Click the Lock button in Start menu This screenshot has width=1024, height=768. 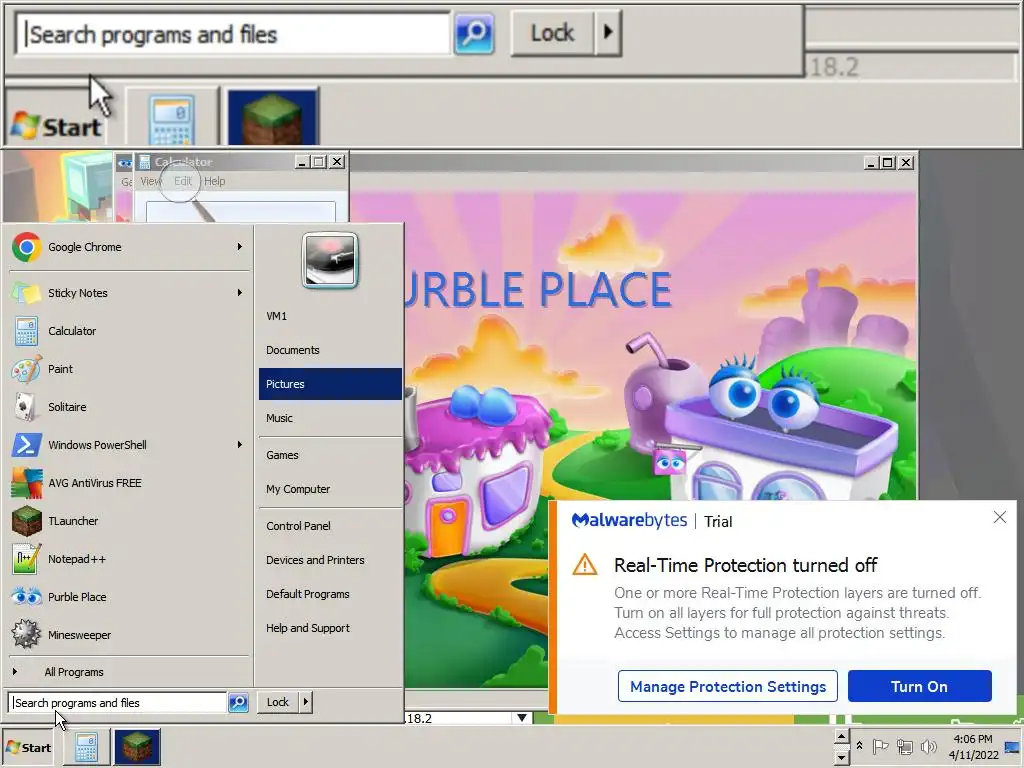tap(278, 702)
